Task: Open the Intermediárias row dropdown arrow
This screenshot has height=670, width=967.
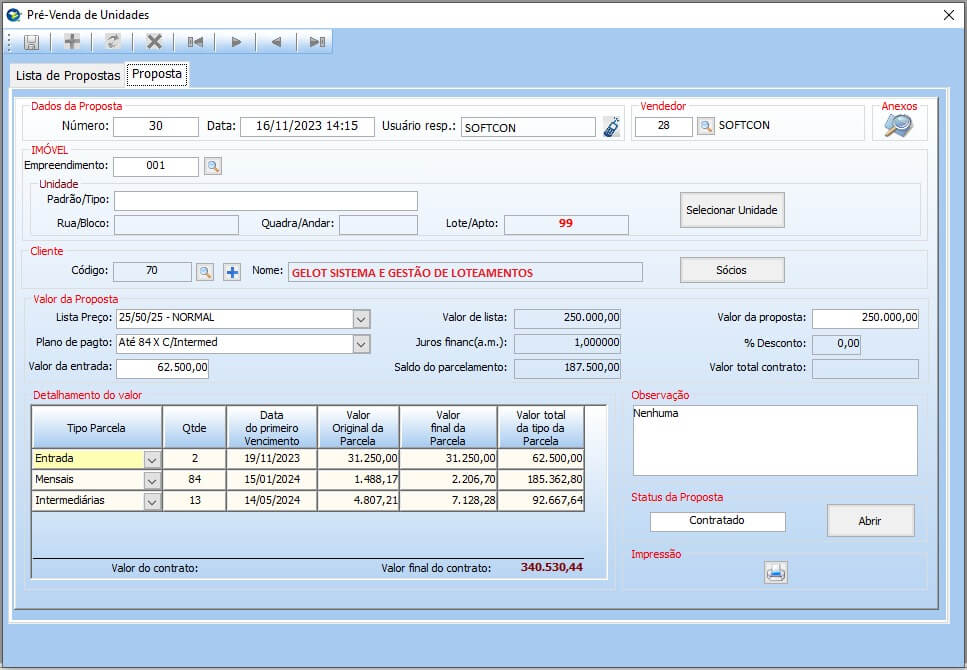Action: coord(152,501)
